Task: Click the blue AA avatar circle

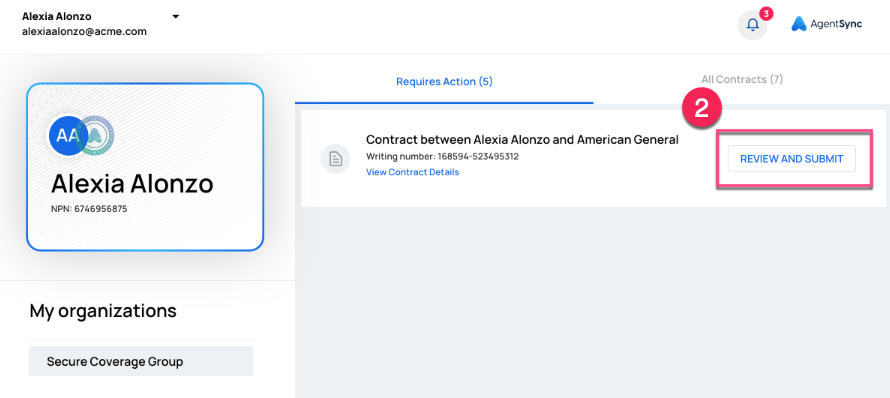Action: (x=66, y=136)
